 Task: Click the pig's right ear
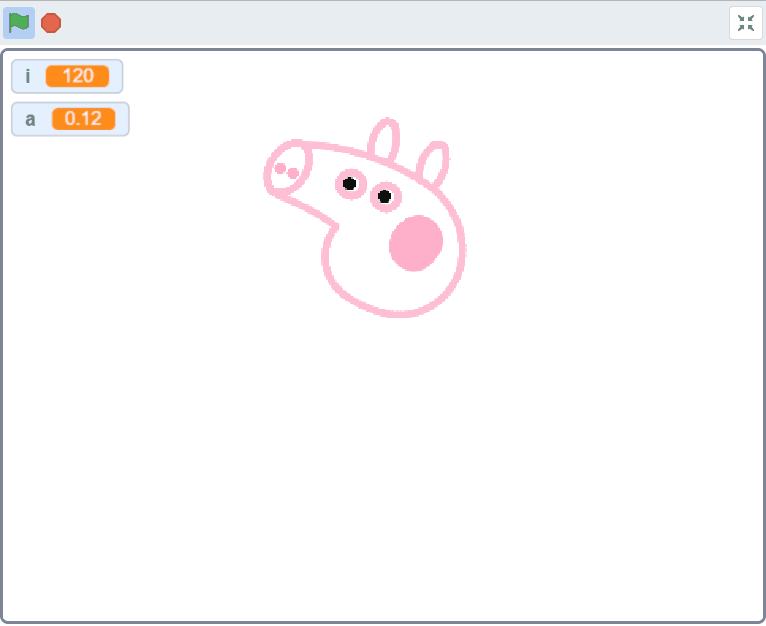432,164
